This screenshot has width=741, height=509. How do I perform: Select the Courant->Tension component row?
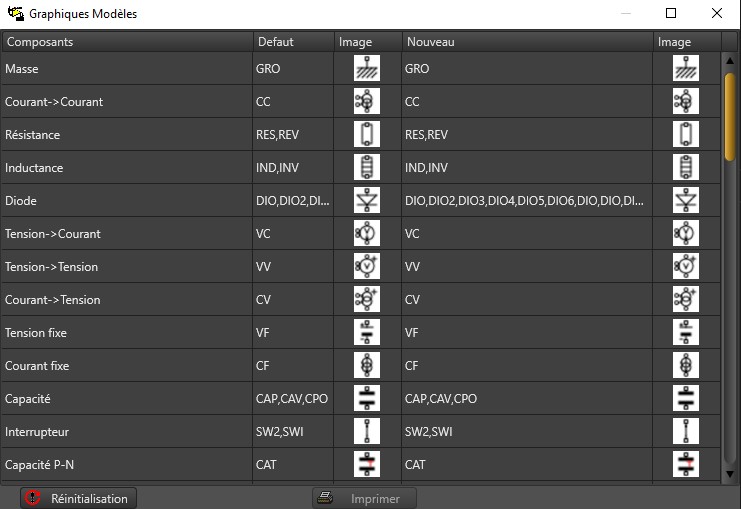click(126, 300)
